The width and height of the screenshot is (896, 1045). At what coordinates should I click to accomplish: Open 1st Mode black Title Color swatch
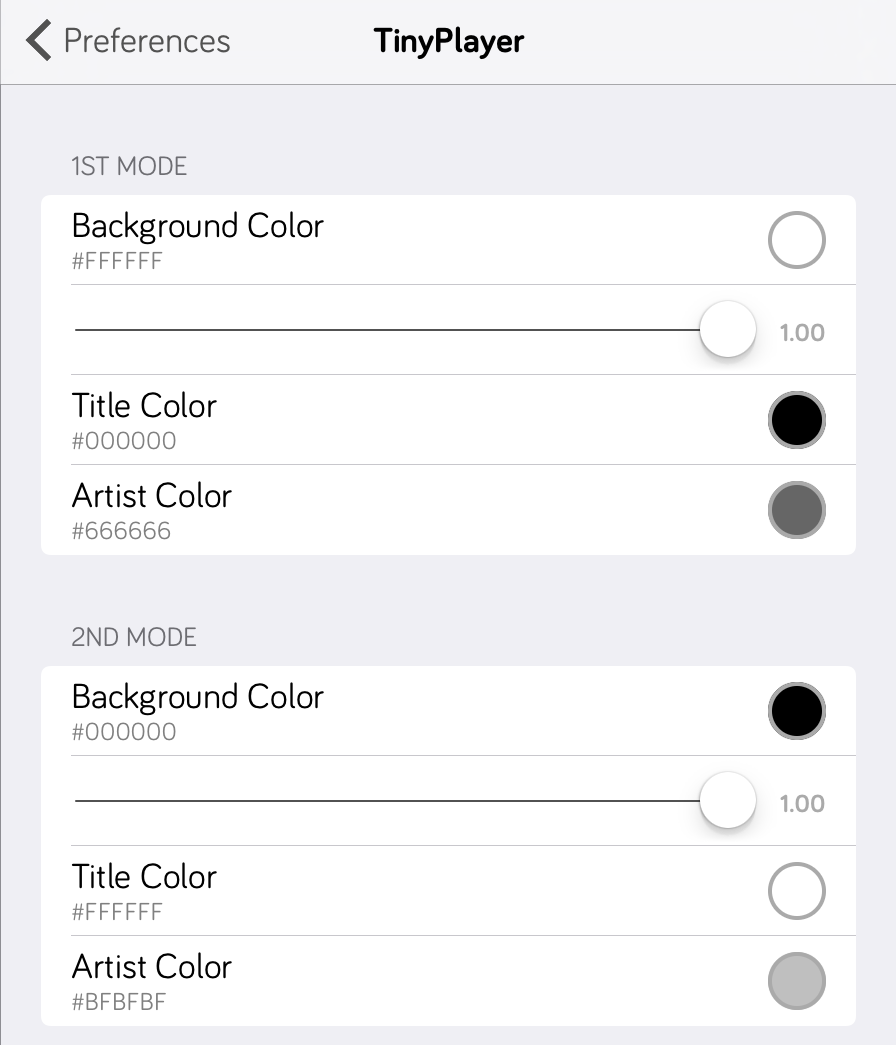pos(796,420)
